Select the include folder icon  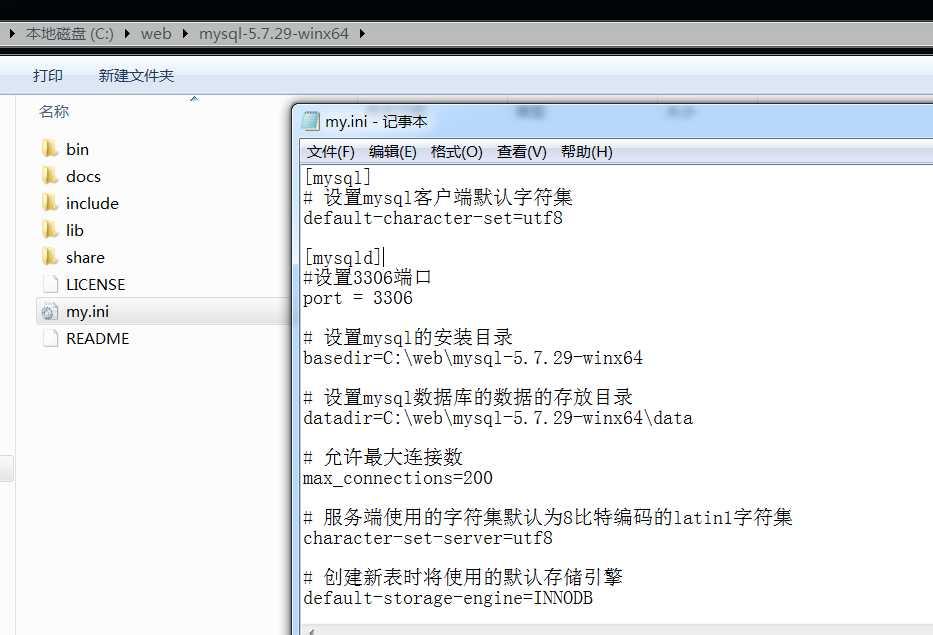[50, 203]
